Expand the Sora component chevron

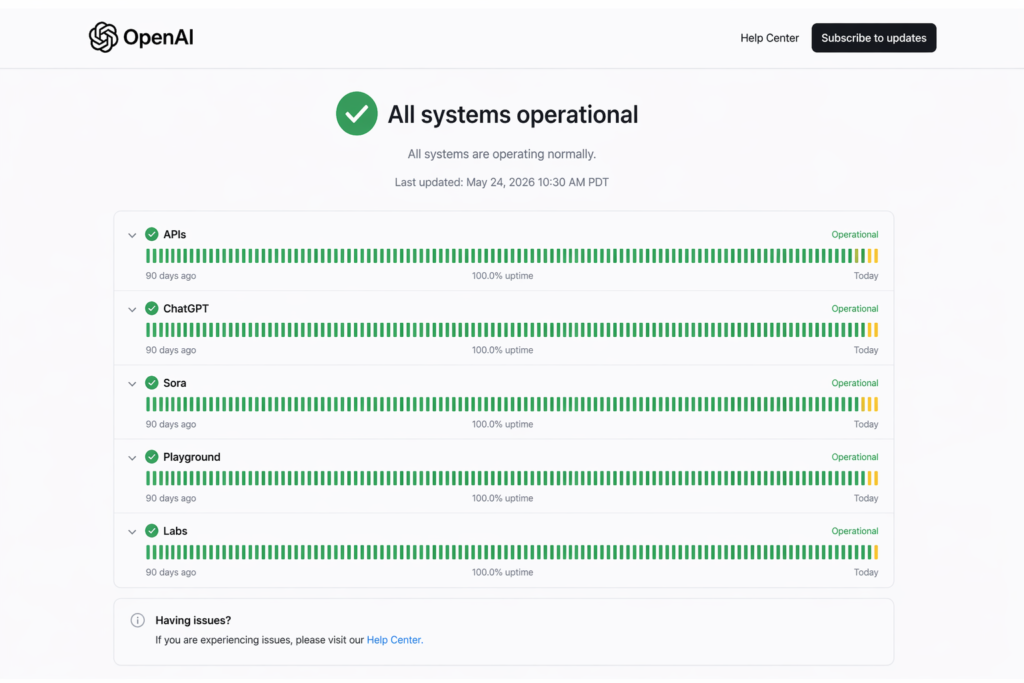[132, 383]
